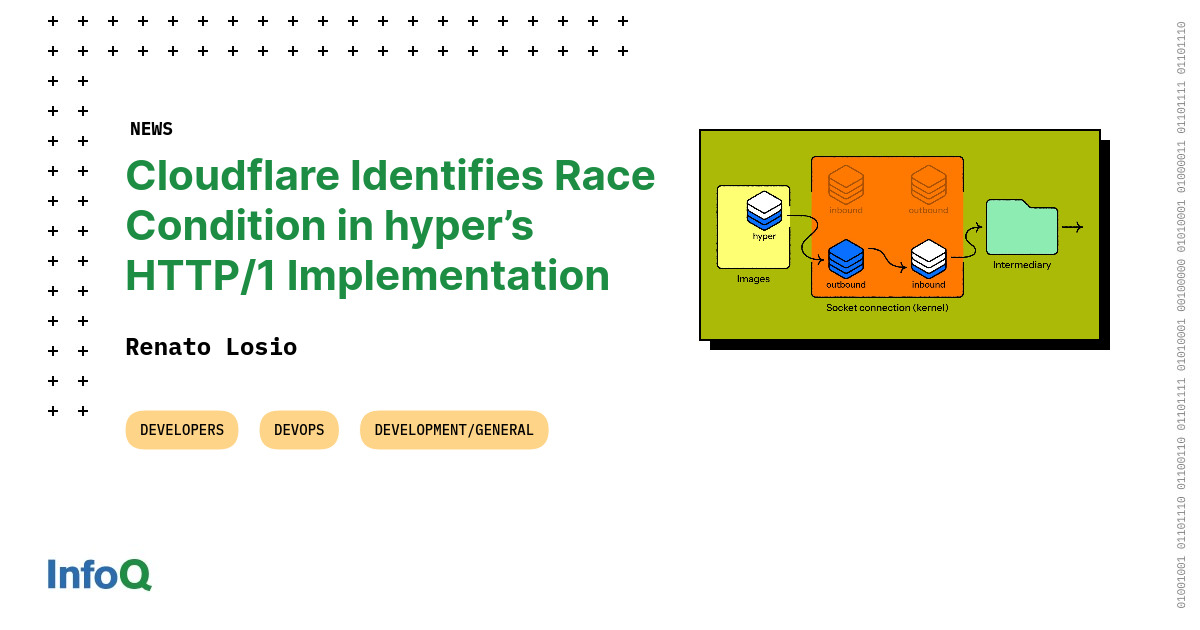Click the hyper stack icon in the diagram

[764, 210]
